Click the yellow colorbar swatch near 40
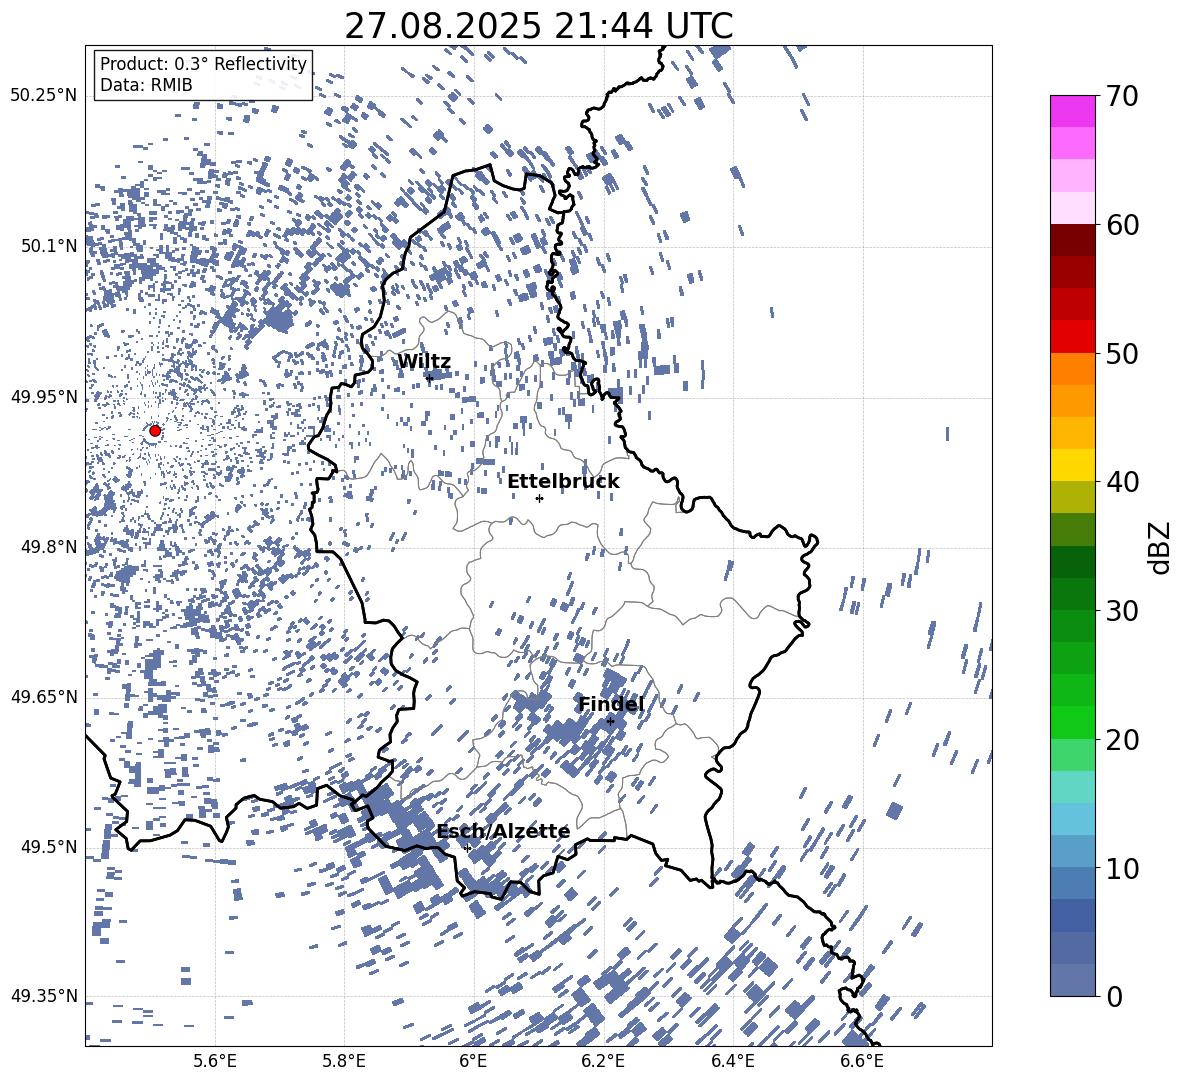 [x=1072, y=465]
